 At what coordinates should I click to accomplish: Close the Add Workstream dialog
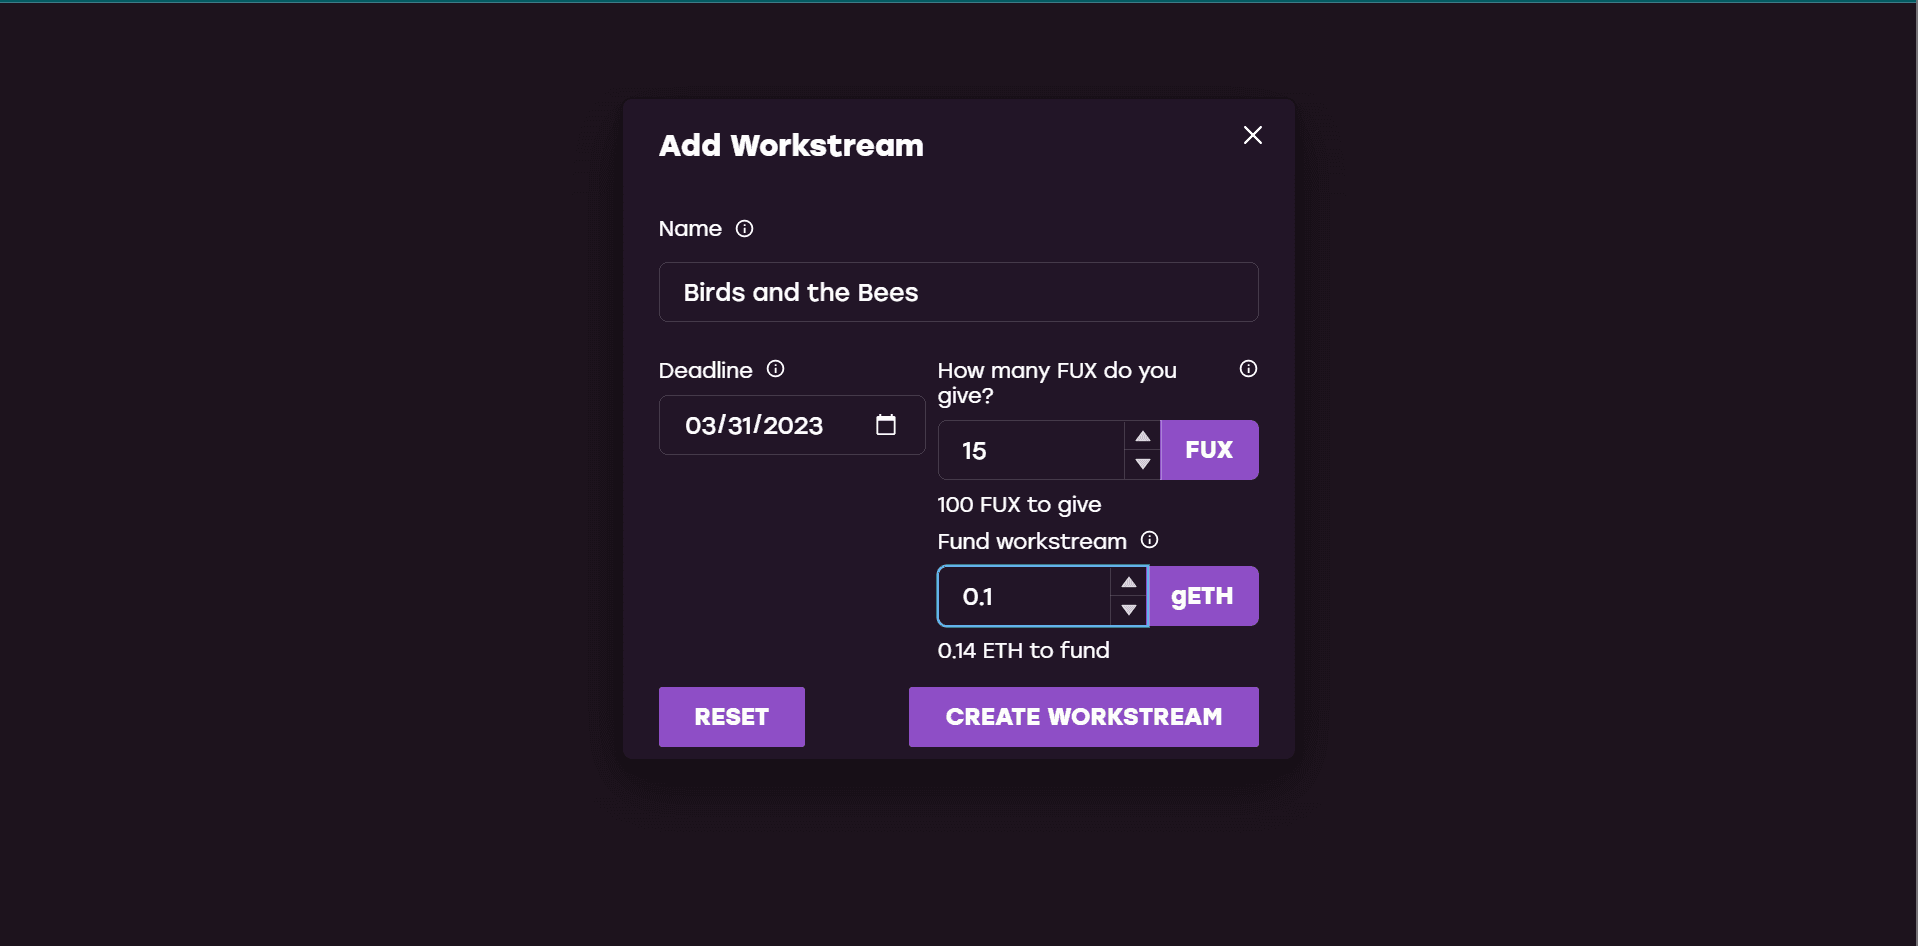(x=1252, y=135)
